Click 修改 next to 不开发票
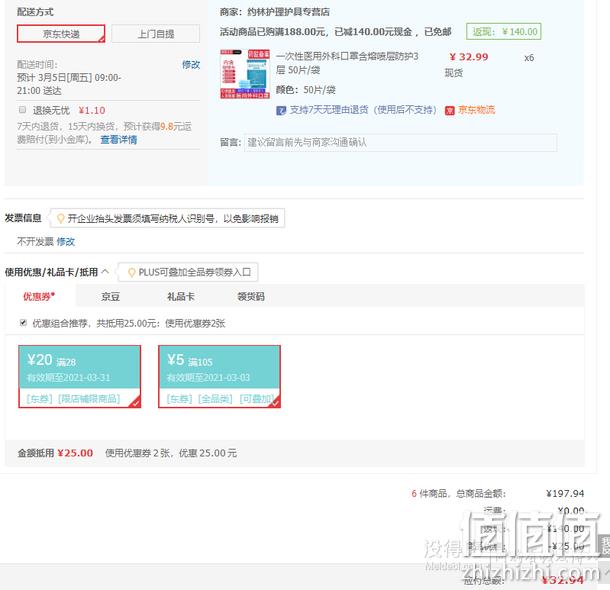This screenshot has height=590, width=610. click(x=65, y=242)
